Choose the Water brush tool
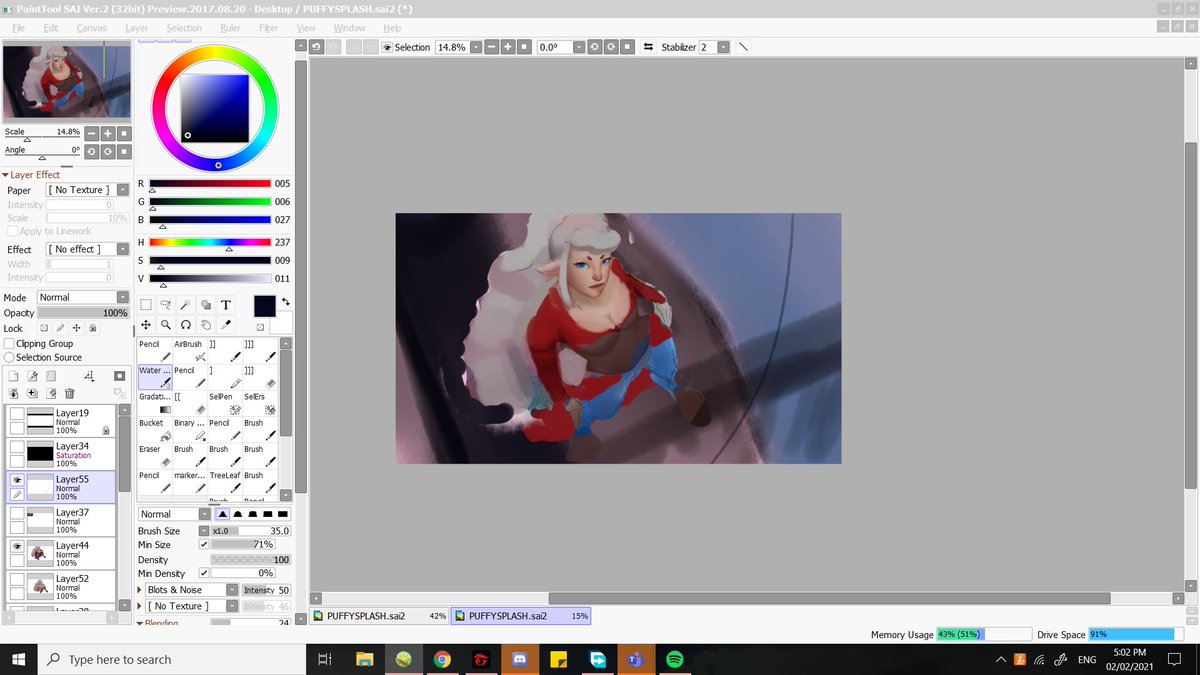 click(155, 377)
